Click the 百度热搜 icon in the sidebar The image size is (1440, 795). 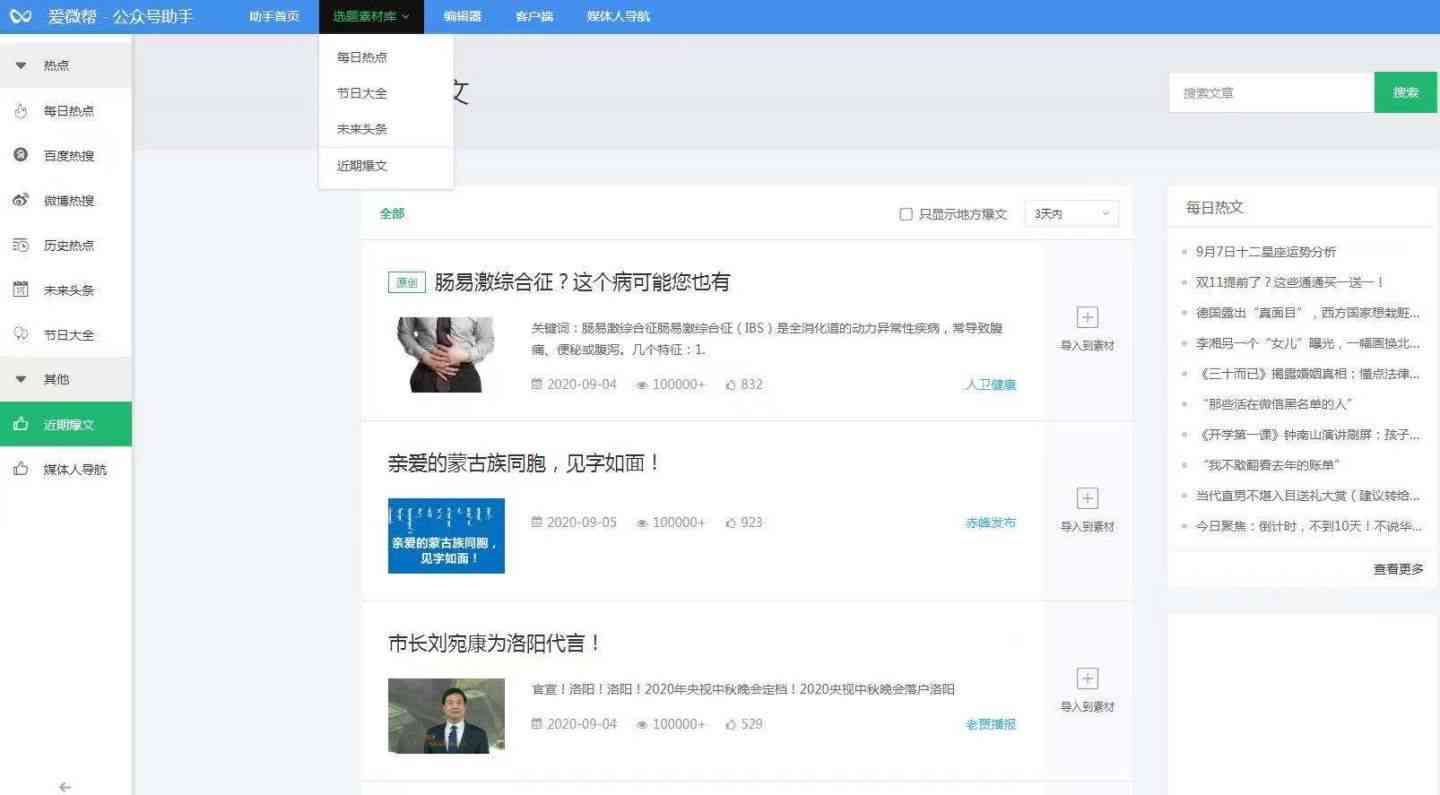click(x=20, y=155)
